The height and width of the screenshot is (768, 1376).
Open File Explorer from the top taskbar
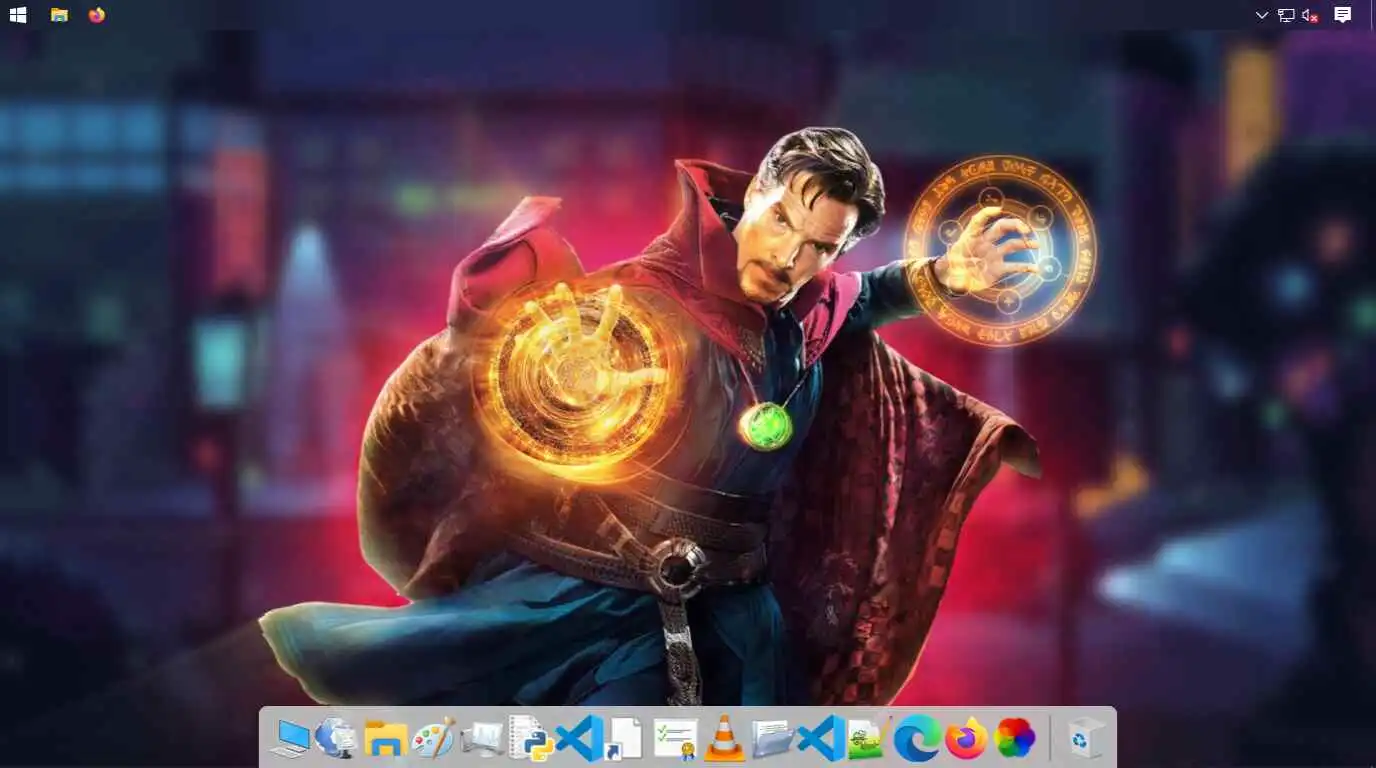[x=59, y=15]
